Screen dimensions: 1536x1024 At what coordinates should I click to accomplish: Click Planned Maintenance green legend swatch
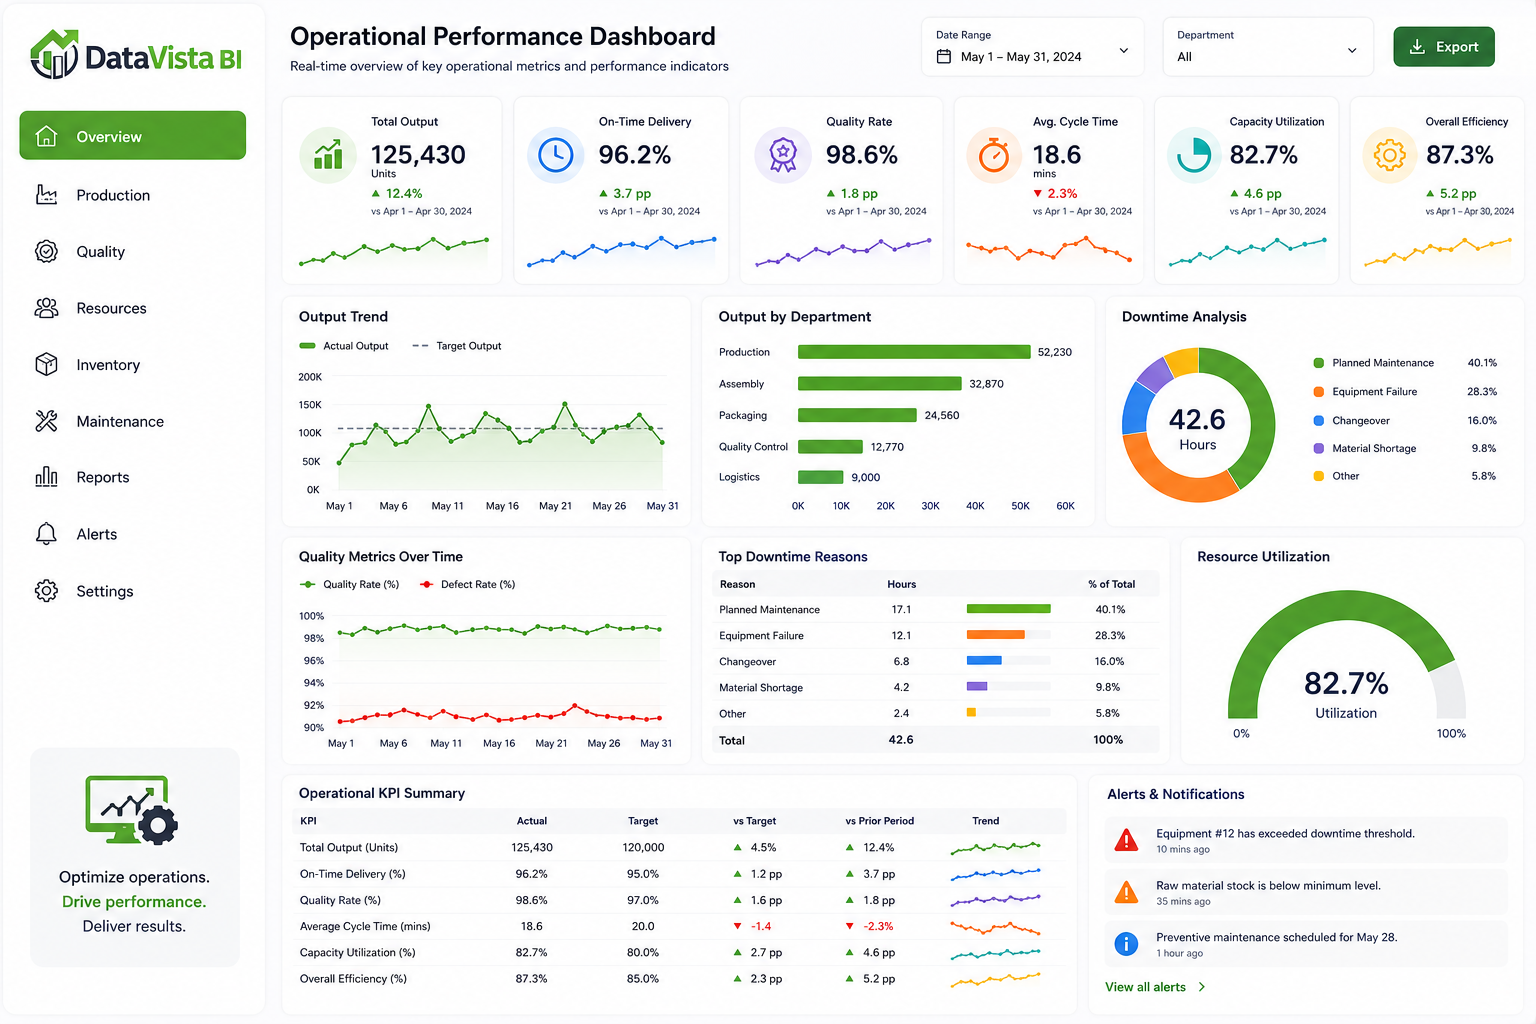click(1319, 363)
